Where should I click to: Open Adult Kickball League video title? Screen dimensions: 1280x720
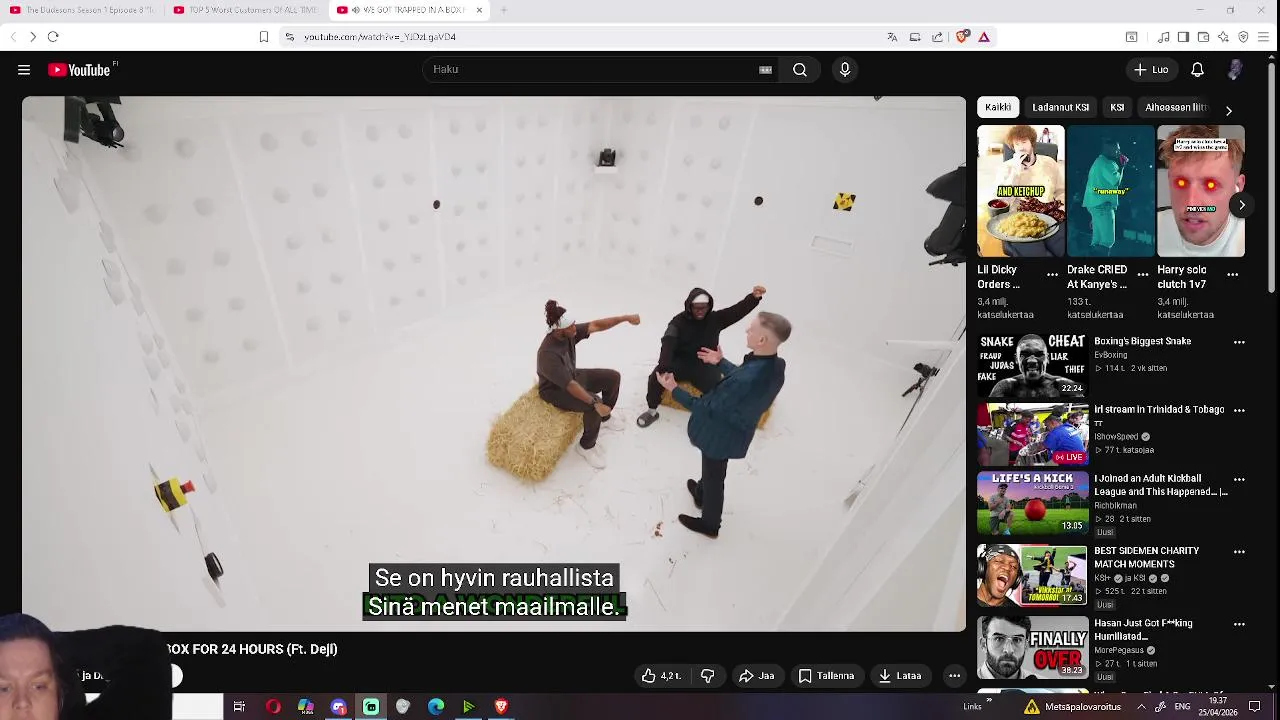click(x=1161, y=485)
